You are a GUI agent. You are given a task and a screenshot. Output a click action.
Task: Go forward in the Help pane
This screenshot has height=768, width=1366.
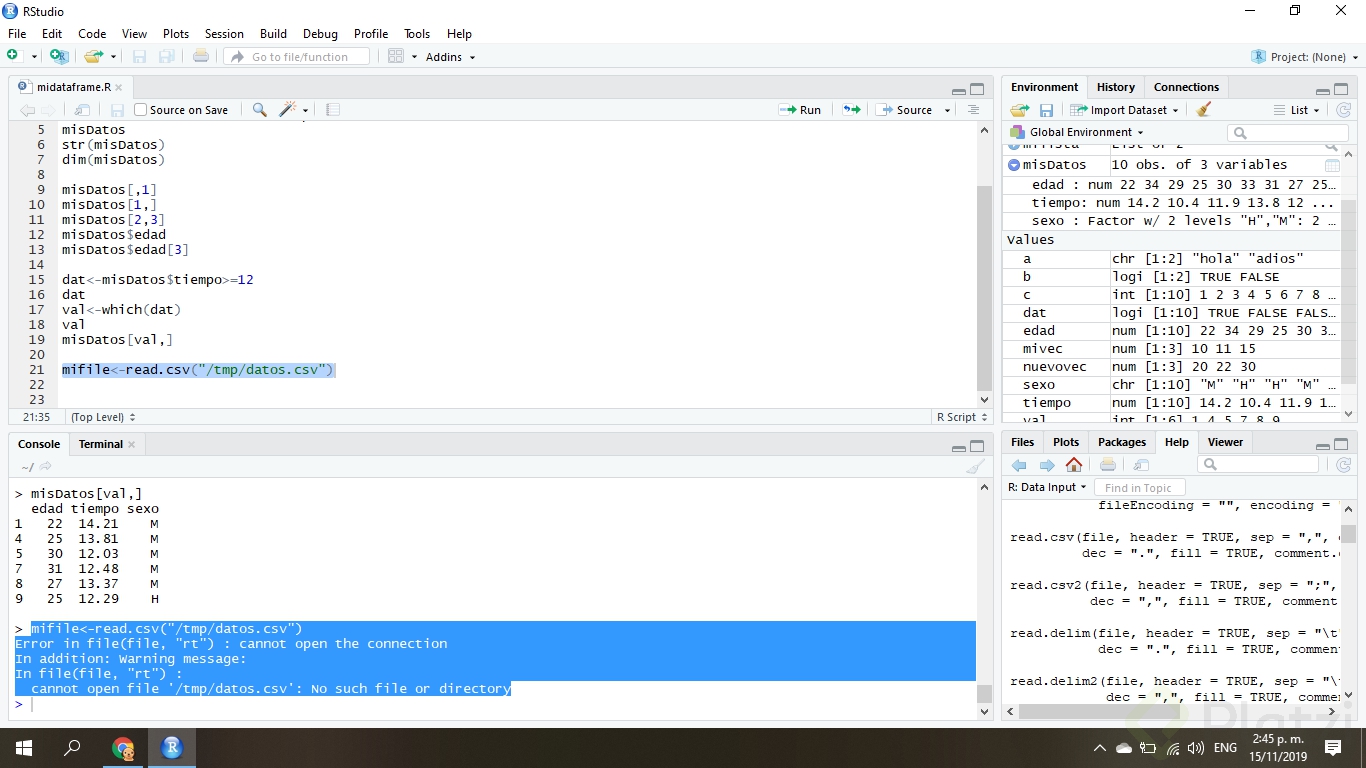(1046, 465)
